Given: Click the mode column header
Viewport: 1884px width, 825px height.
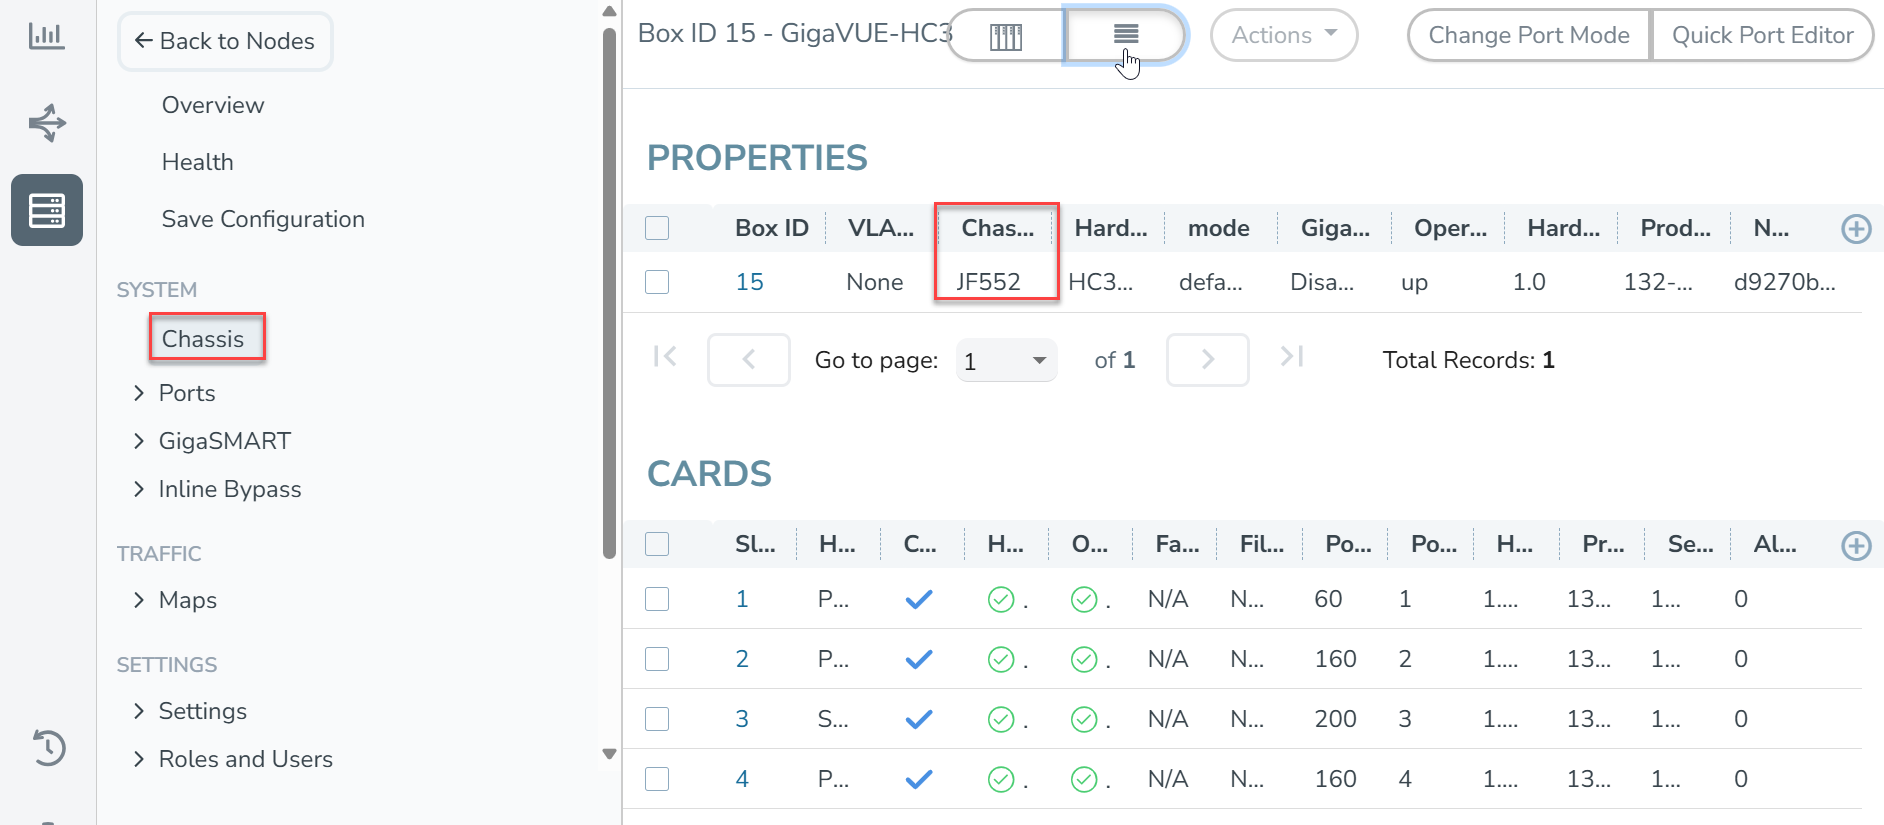Looking at the screenshot, I should (x=1218, y=228).
